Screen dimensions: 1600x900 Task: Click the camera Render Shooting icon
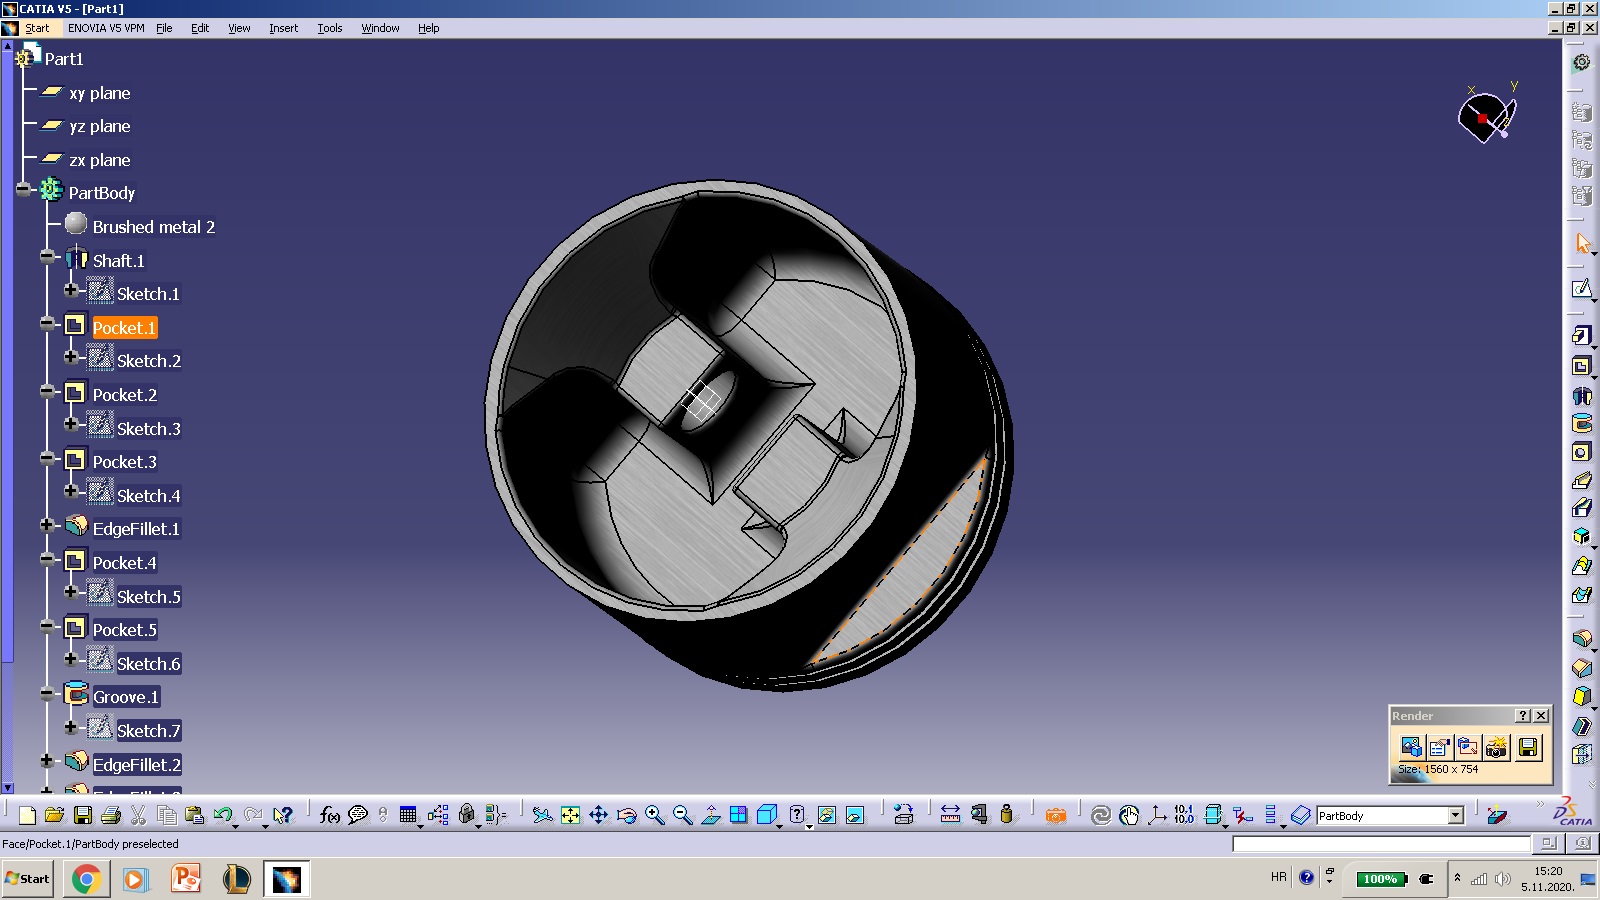[1496, 747]
